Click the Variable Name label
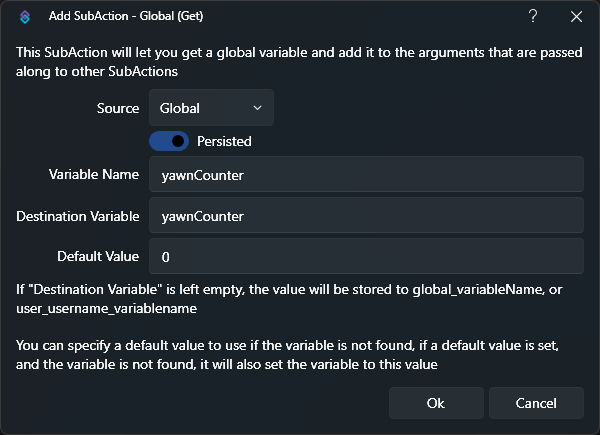Image resolution: width=600 pixels, height=435 pixels. pos(94,174)
